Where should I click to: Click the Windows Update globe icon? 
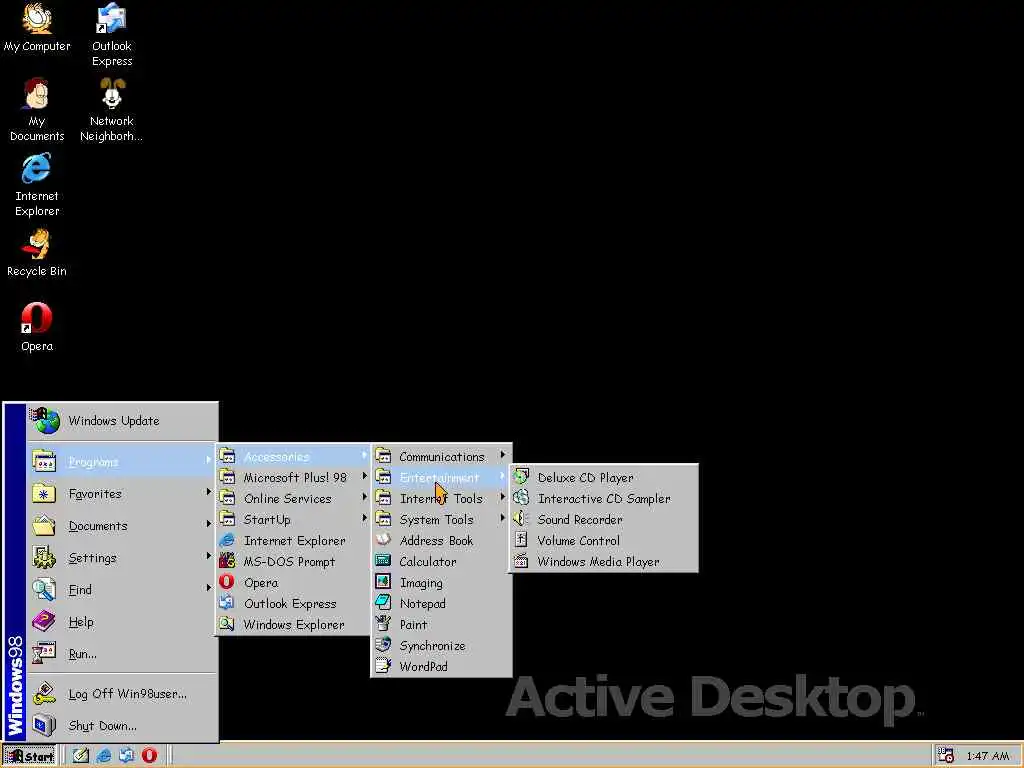46,421
